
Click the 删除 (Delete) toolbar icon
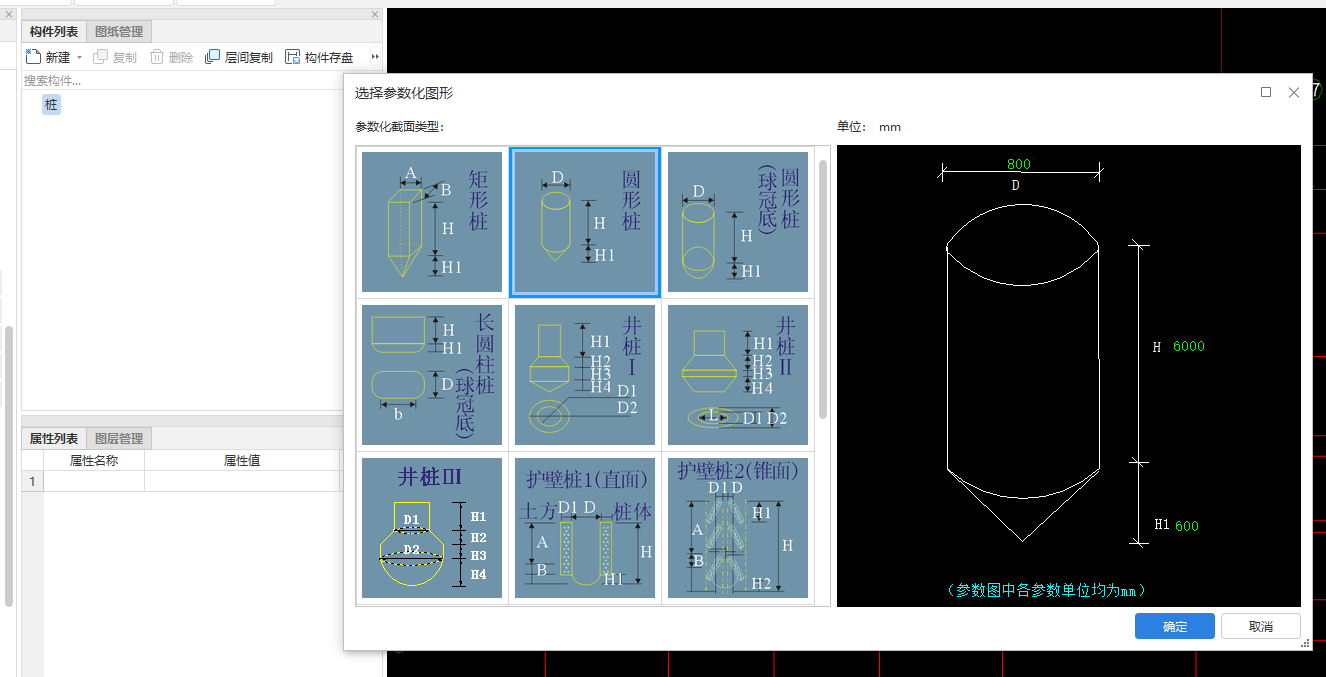(157, 57)
